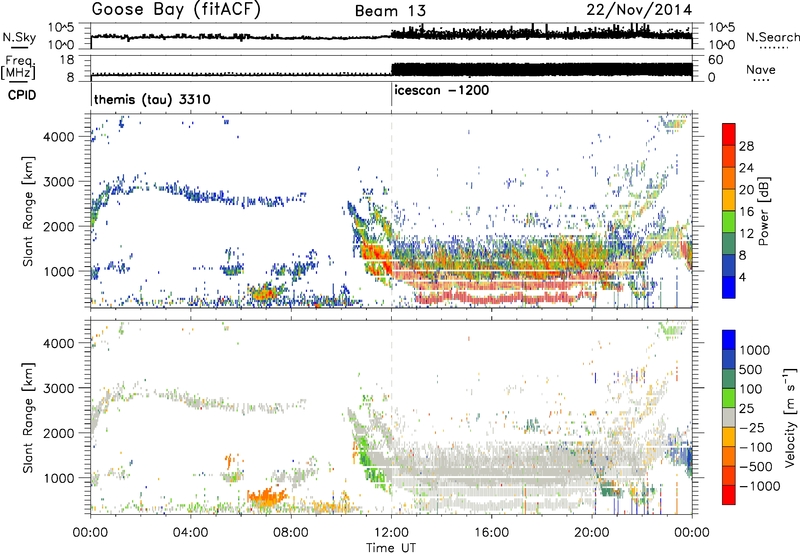Click the "20" label on power colorbar

coord(746,190)
